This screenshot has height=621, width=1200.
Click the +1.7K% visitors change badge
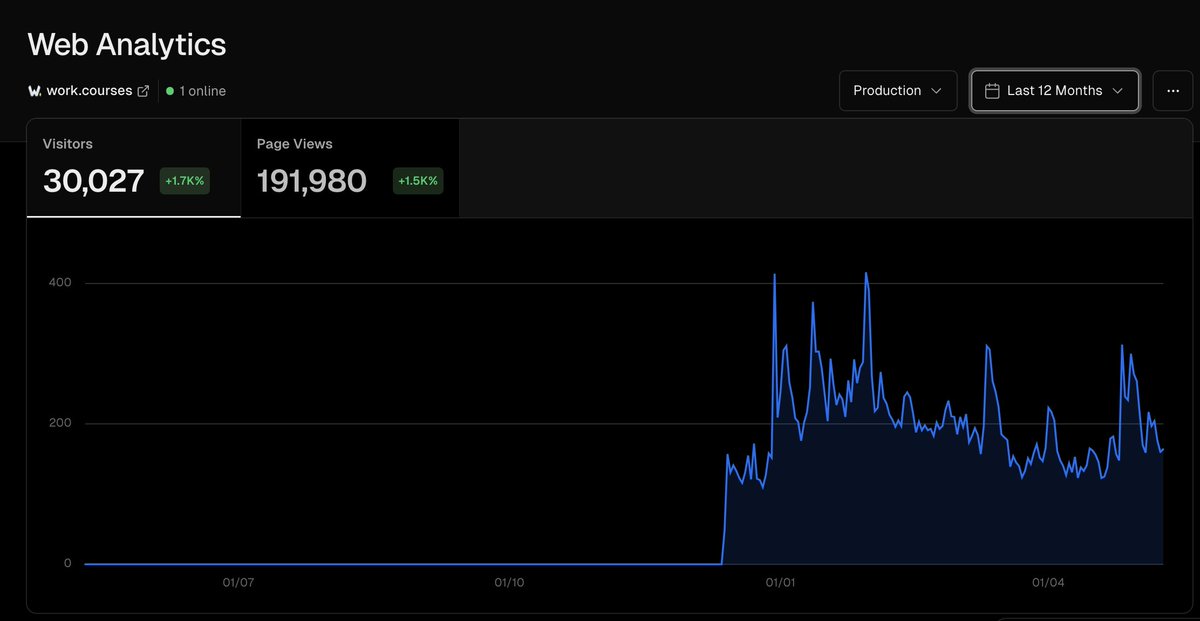[185, 181]
